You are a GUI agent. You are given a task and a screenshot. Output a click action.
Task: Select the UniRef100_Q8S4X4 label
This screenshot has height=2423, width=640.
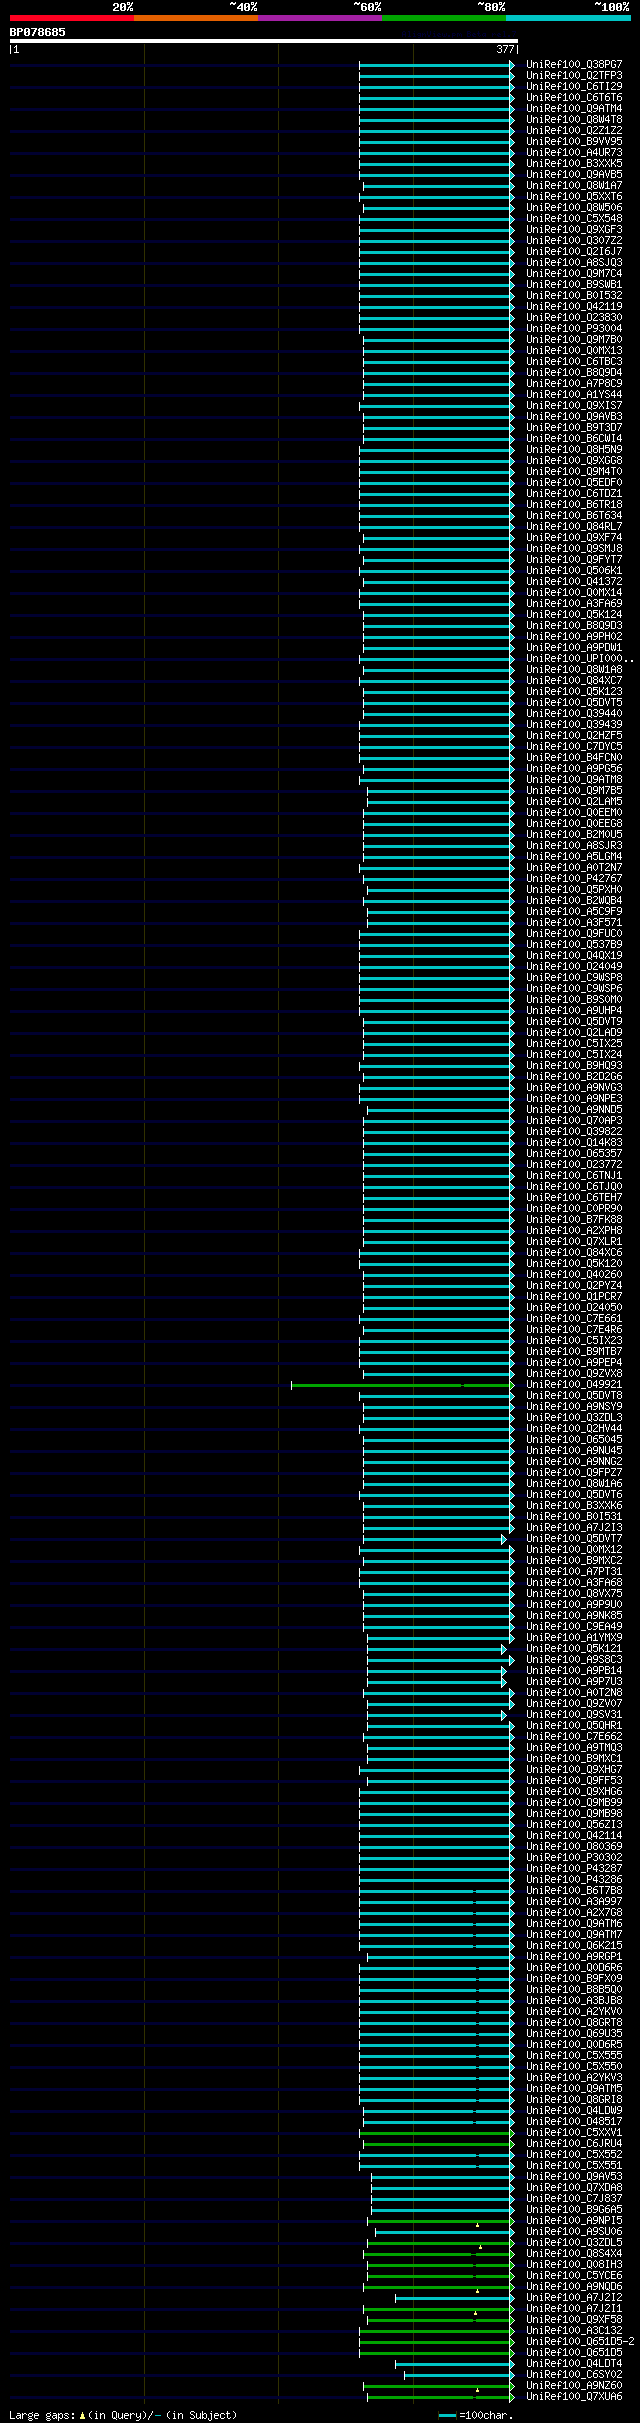(574, 2254)
